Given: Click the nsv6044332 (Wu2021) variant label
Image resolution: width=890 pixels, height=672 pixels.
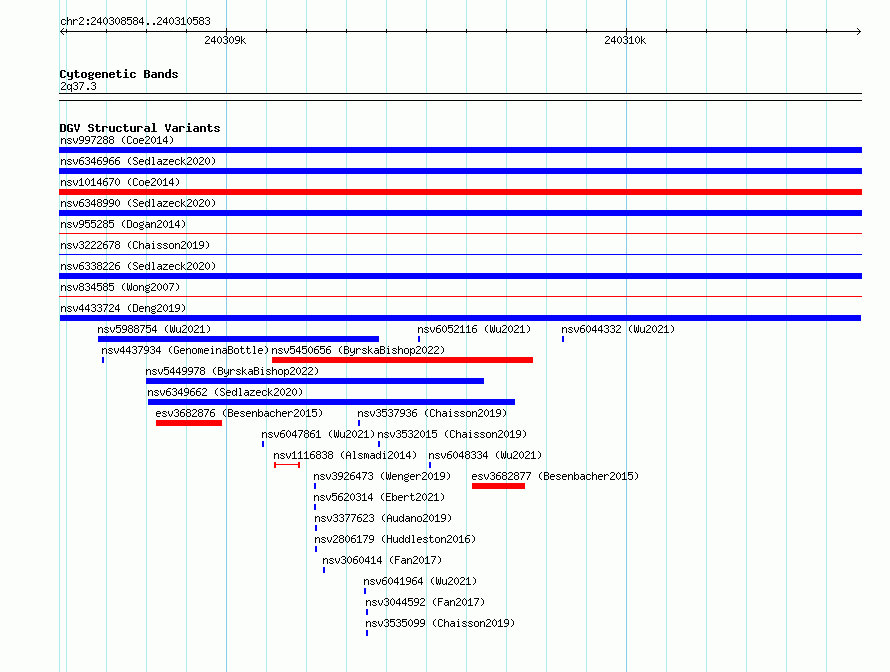Looking at the screenshot, I should 618,329.
